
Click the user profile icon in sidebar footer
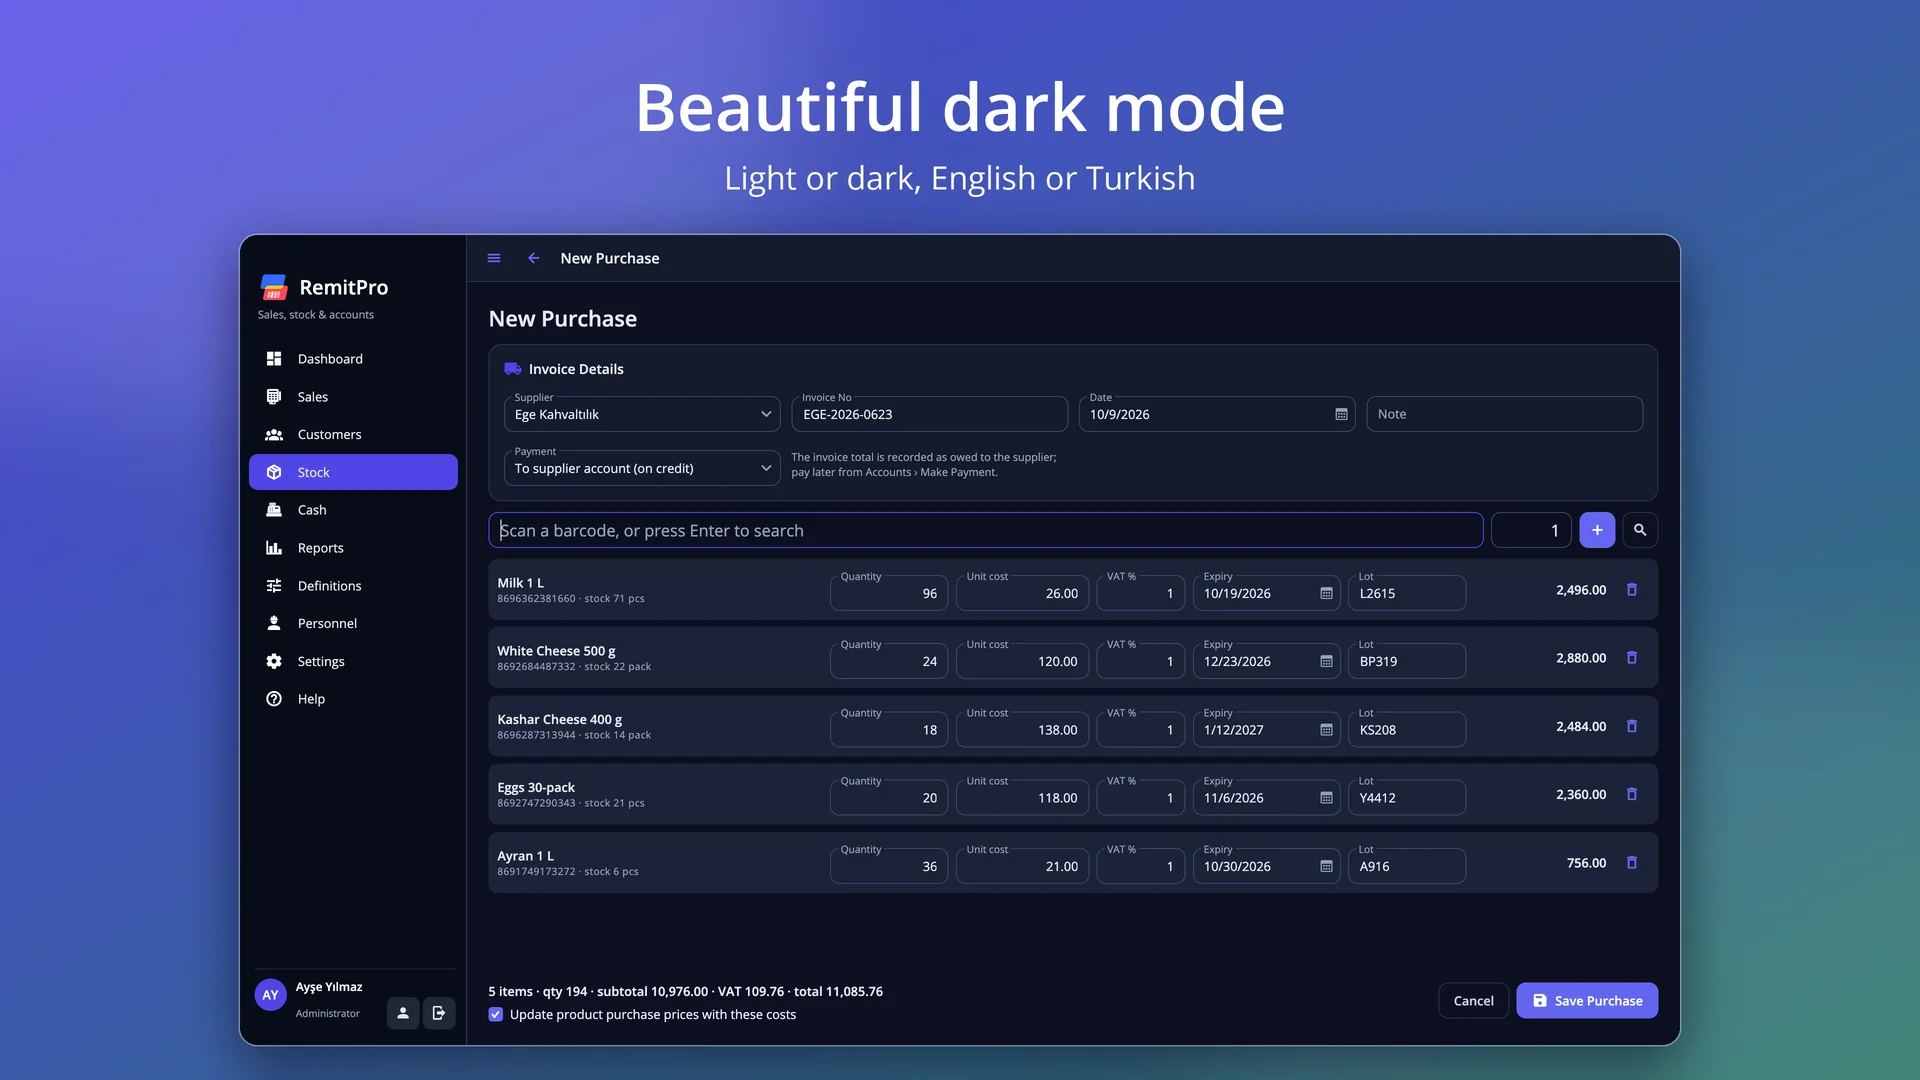pyautogui.click(x=403, y=1013)
